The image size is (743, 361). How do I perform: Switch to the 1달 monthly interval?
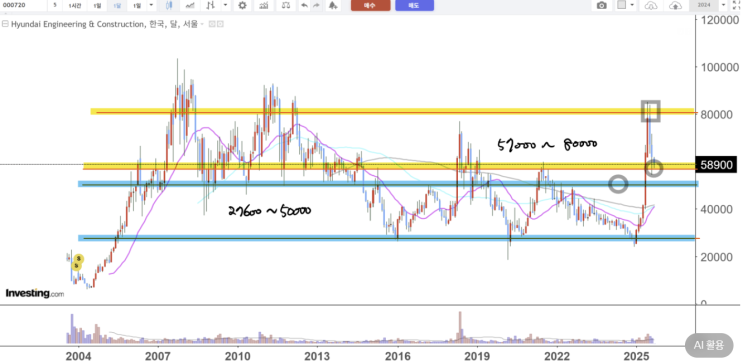[x=117, y=5]
